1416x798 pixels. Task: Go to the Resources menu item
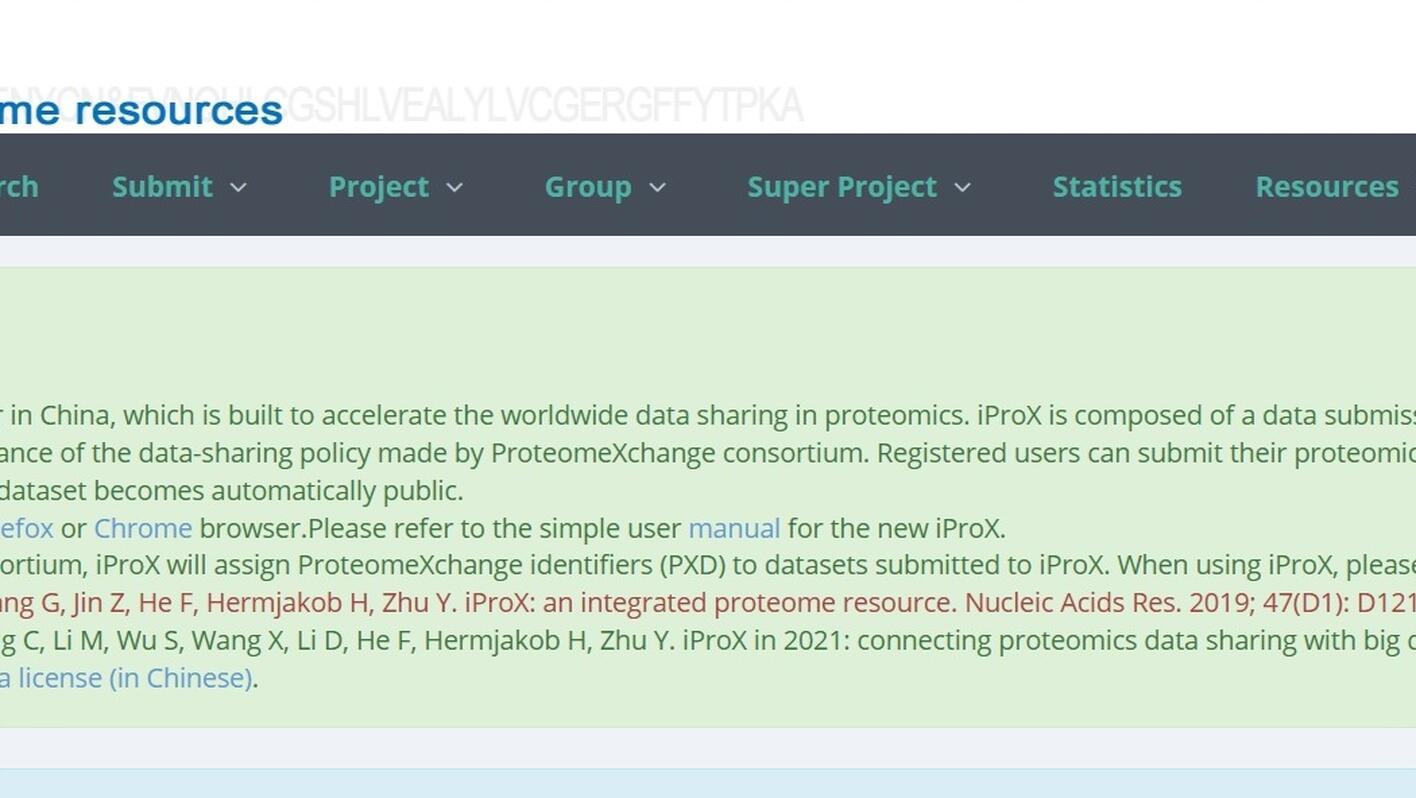(1326, 187)
